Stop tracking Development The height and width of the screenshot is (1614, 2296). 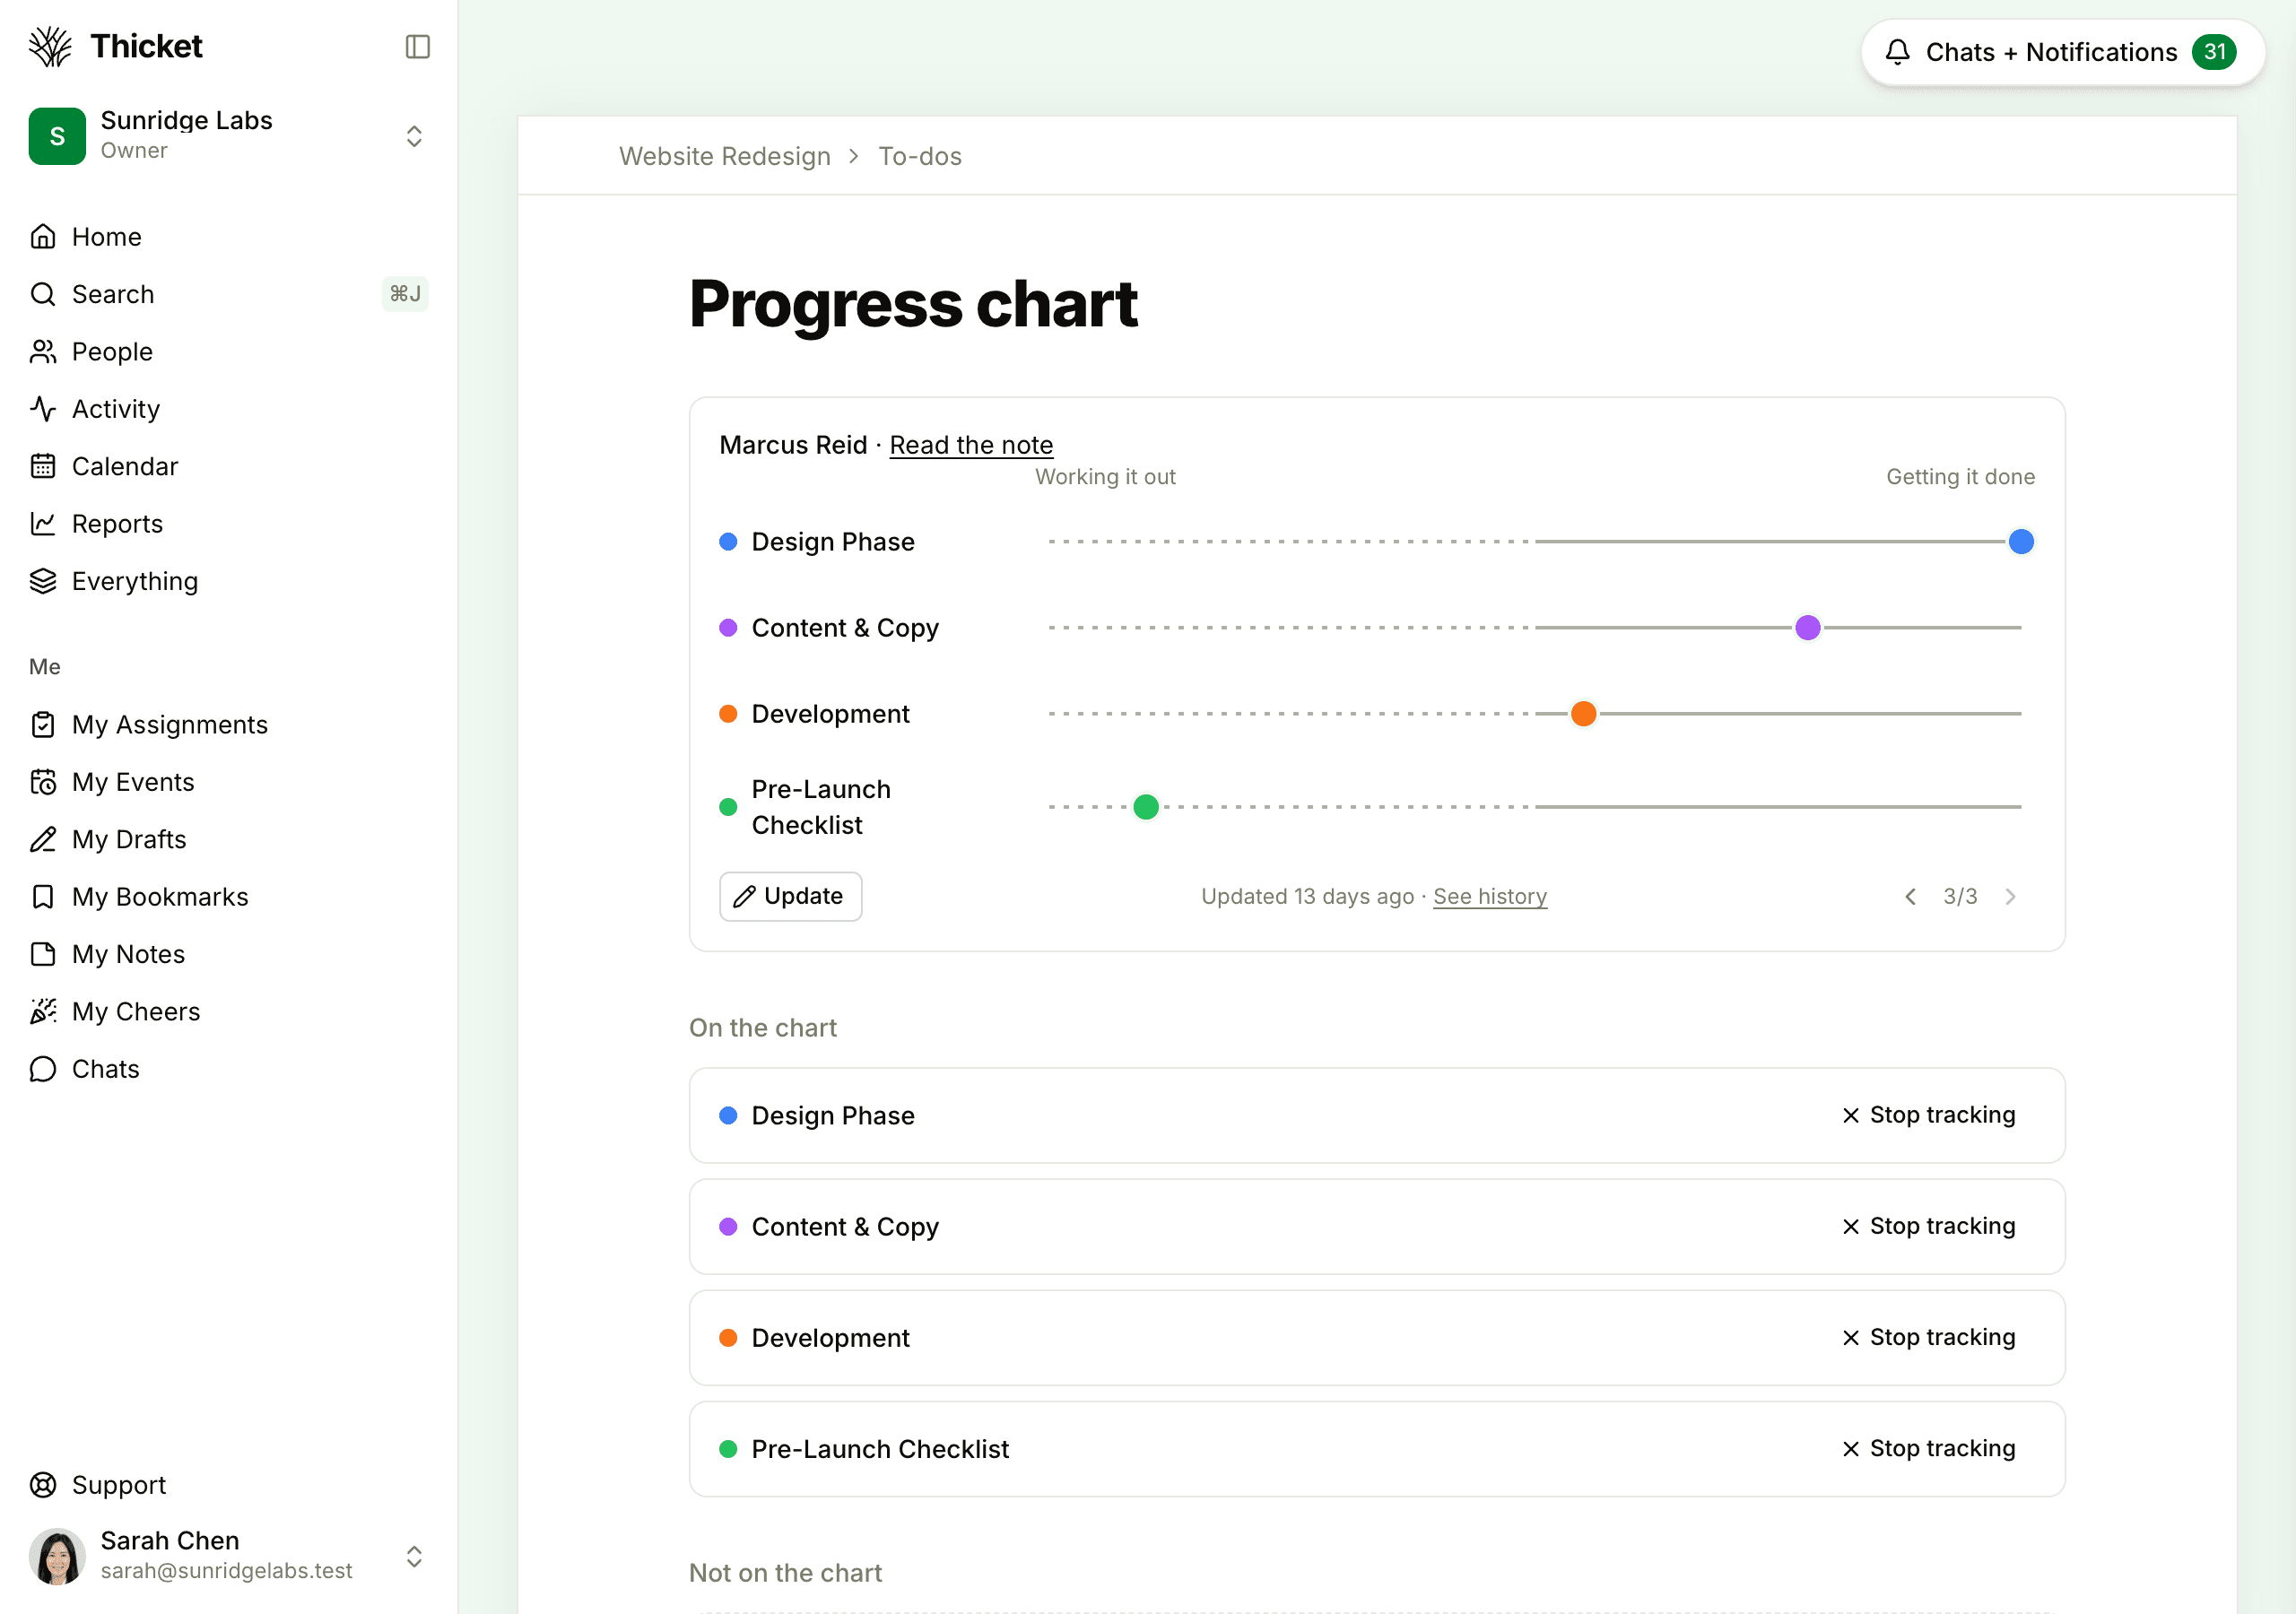(1928, 1337)
